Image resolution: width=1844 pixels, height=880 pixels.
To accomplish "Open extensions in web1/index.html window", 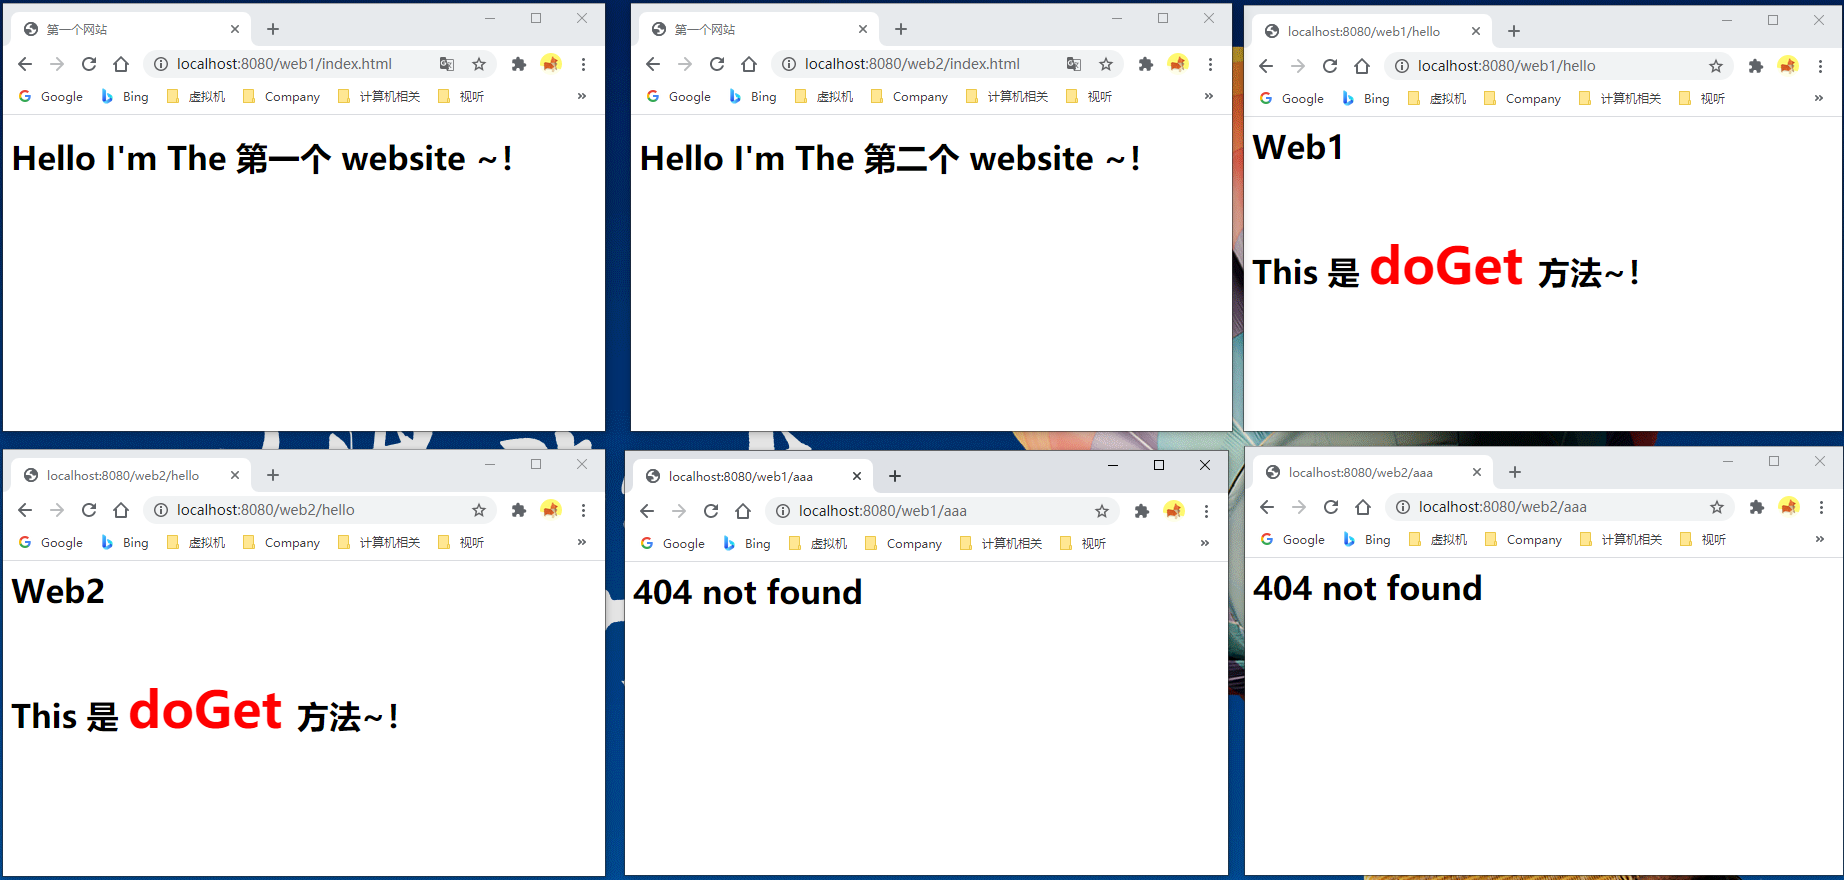I will click(x=518, y=64).
